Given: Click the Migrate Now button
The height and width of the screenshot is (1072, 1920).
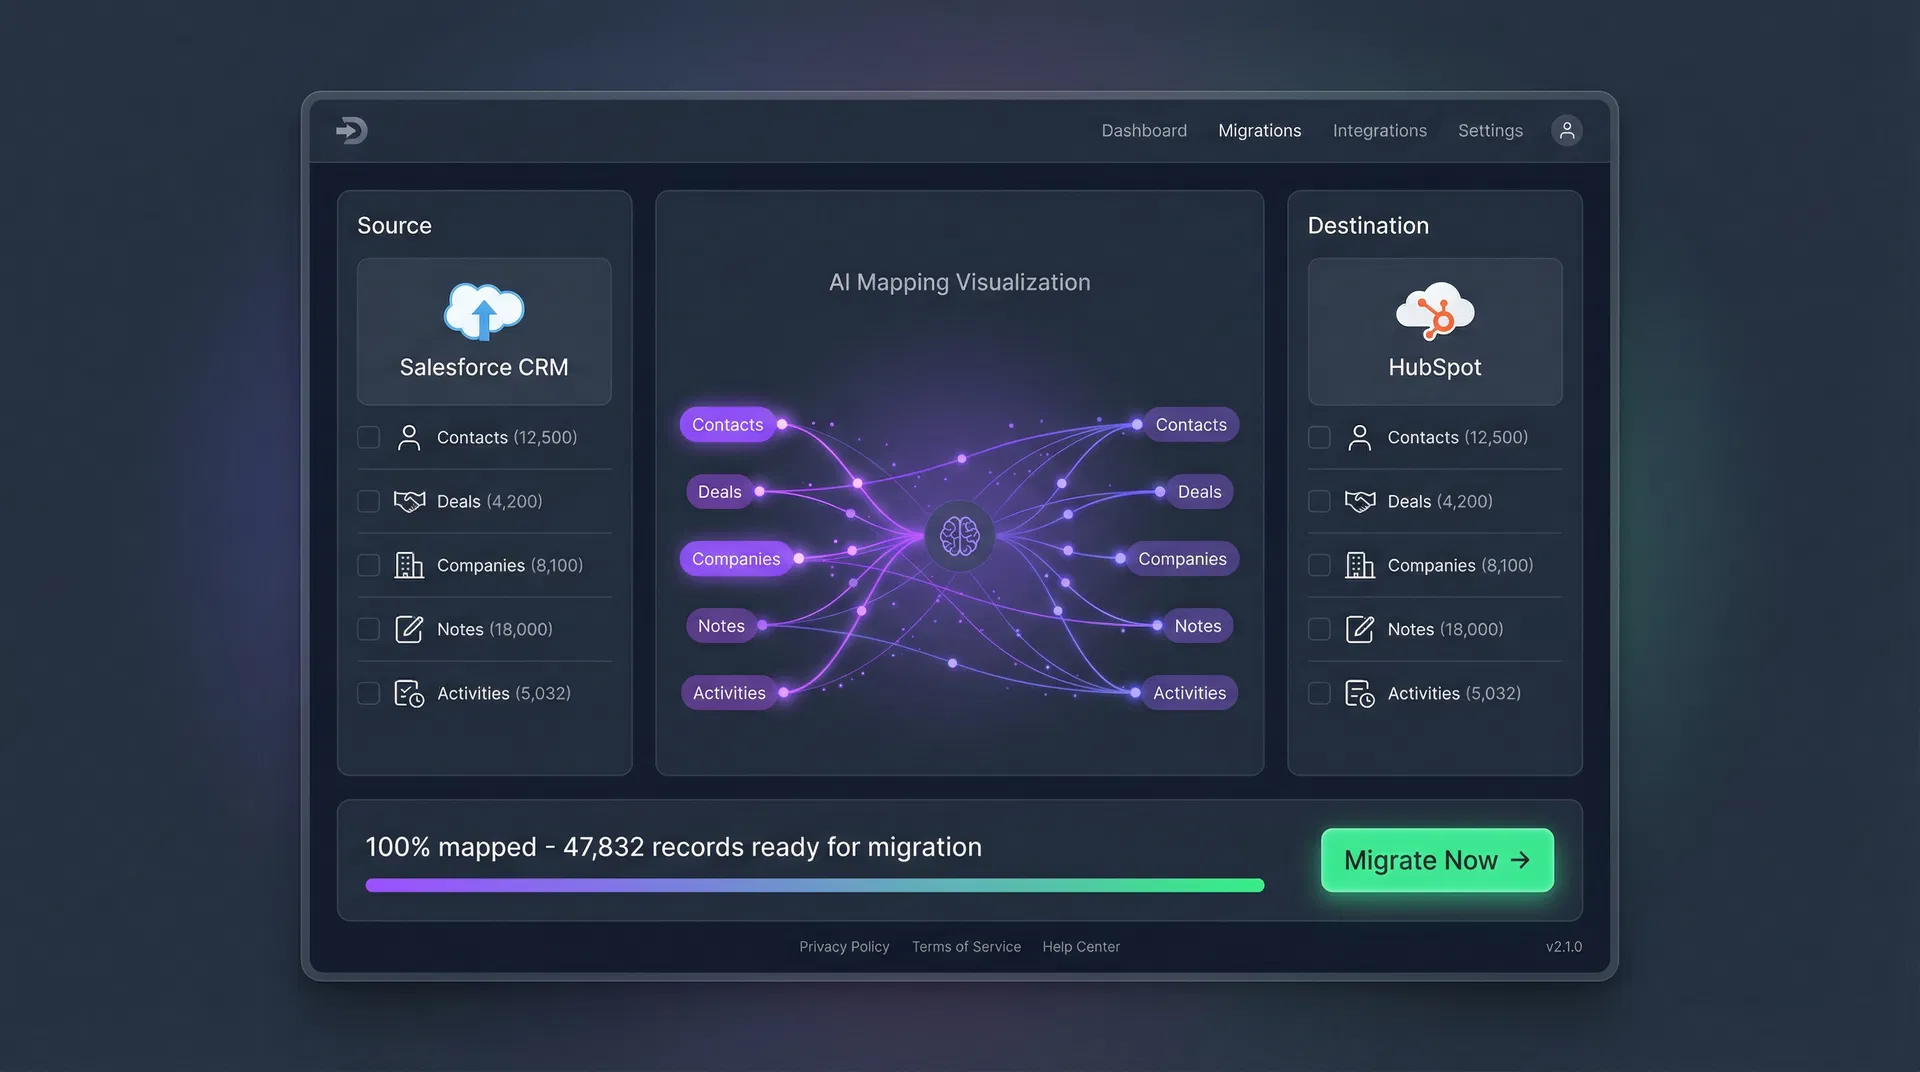Looking at the screenshot, I should tap(1437, 860).
